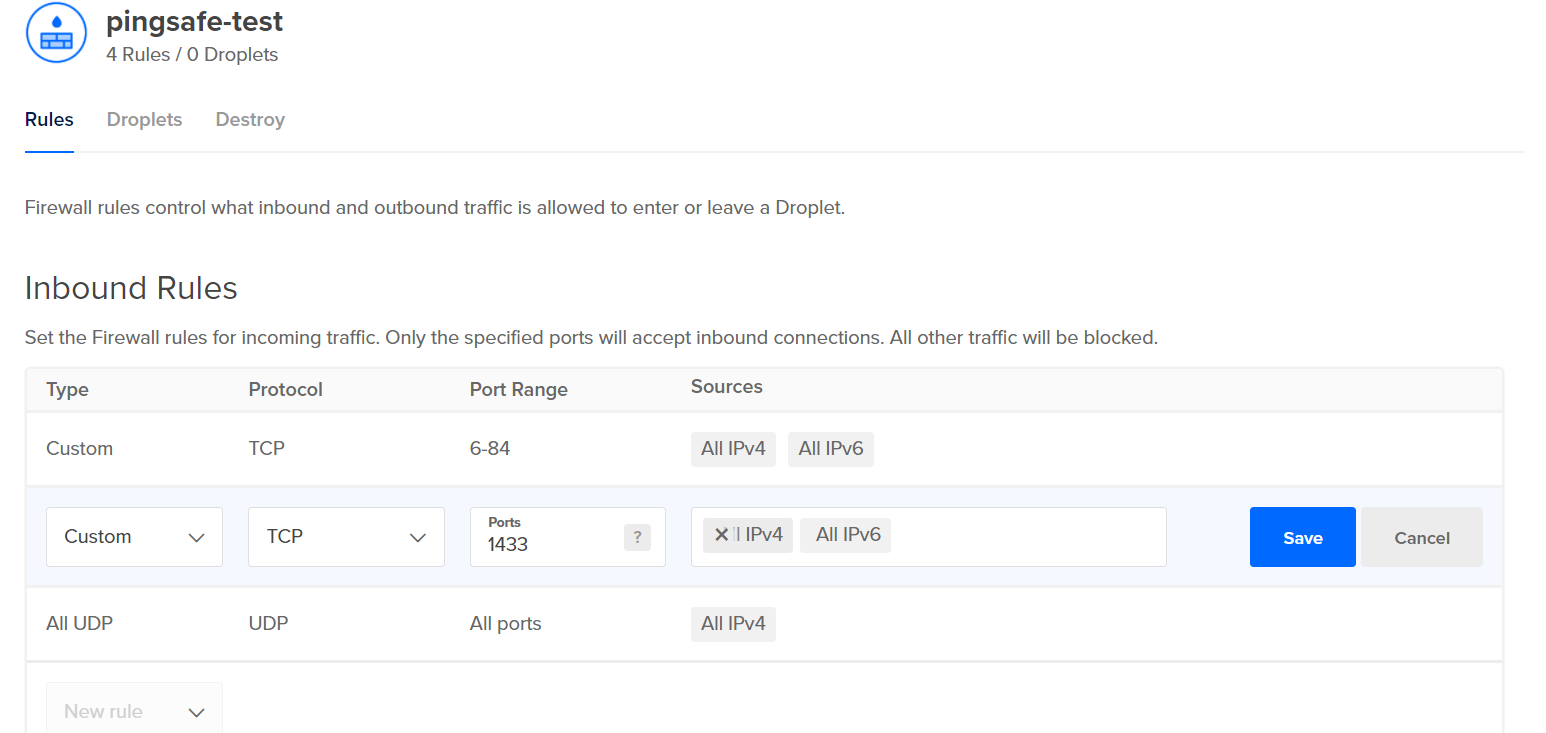Click the firewall icon beside pingsafe-test
The width and height of the screenshot is (1546, 733).
[x=56, y=32]
